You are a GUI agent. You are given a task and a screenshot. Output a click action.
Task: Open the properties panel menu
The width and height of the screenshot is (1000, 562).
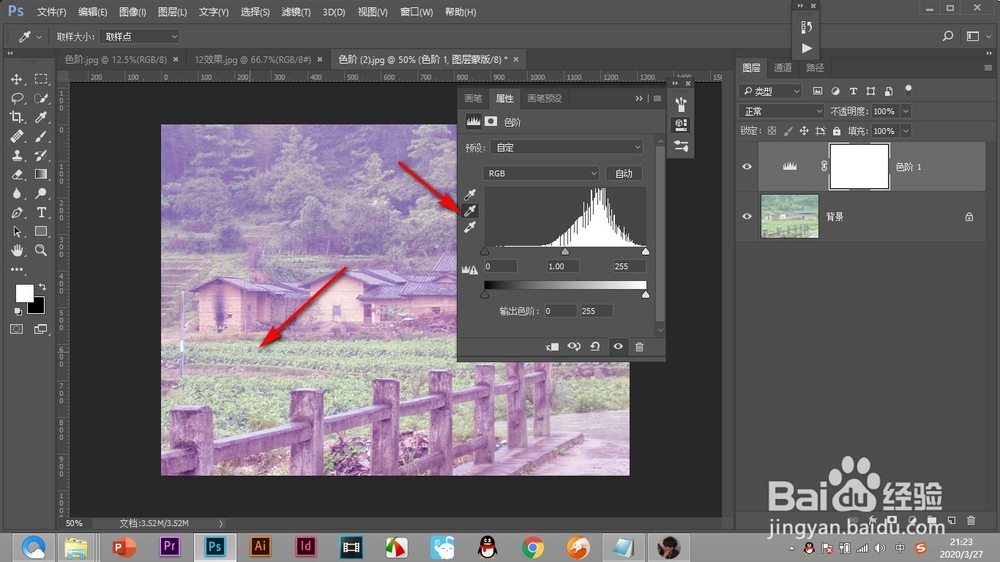657,98
